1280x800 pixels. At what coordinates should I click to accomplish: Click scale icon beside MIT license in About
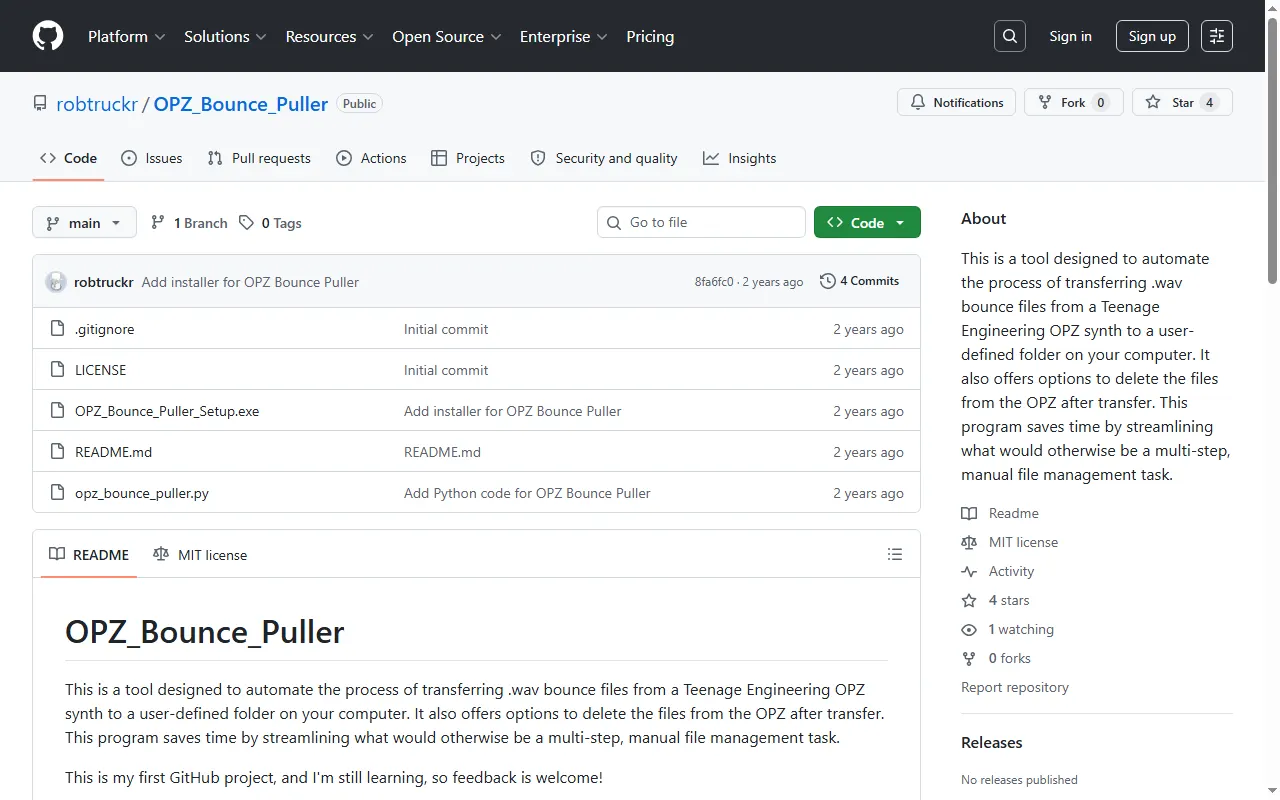969,542
